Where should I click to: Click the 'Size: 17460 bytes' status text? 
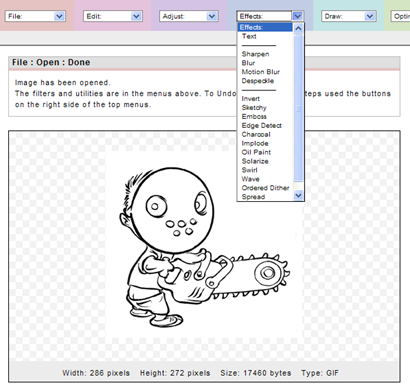click(256, 373)
